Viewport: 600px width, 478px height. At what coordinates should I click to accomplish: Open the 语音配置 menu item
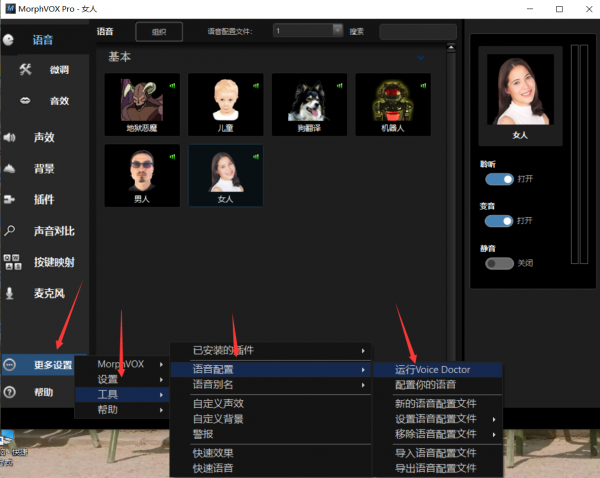pos(271,369)
